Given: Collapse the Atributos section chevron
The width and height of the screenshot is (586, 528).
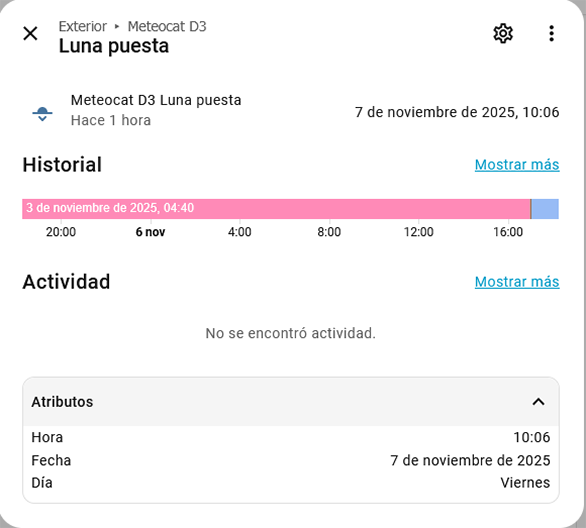Looking at the screenshot, I should tap(538, 402).
